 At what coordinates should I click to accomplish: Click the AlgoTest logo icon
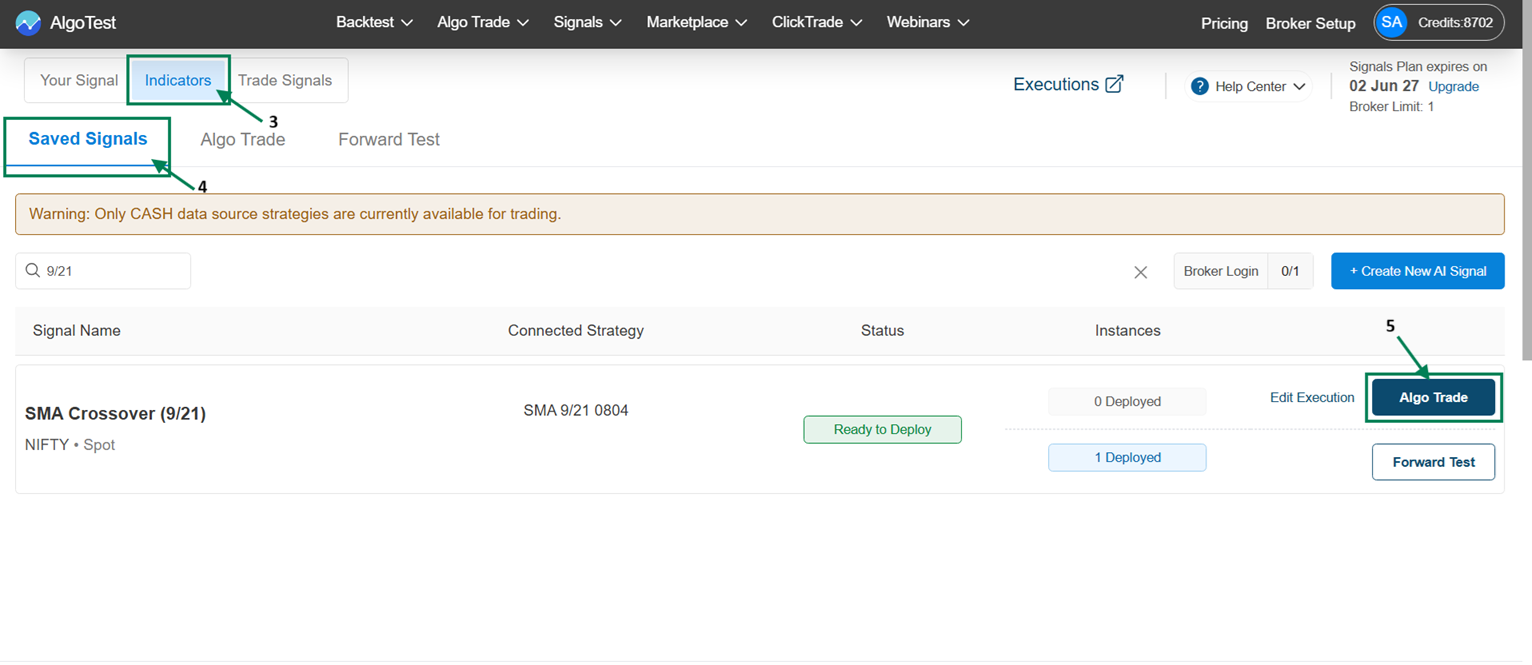click(28, 23)
